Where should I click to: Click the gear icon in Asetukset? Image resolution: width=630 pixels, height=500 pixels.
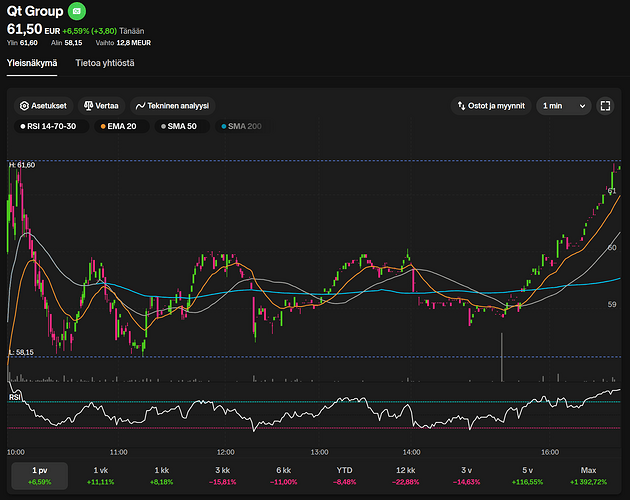tap(24, 106)
